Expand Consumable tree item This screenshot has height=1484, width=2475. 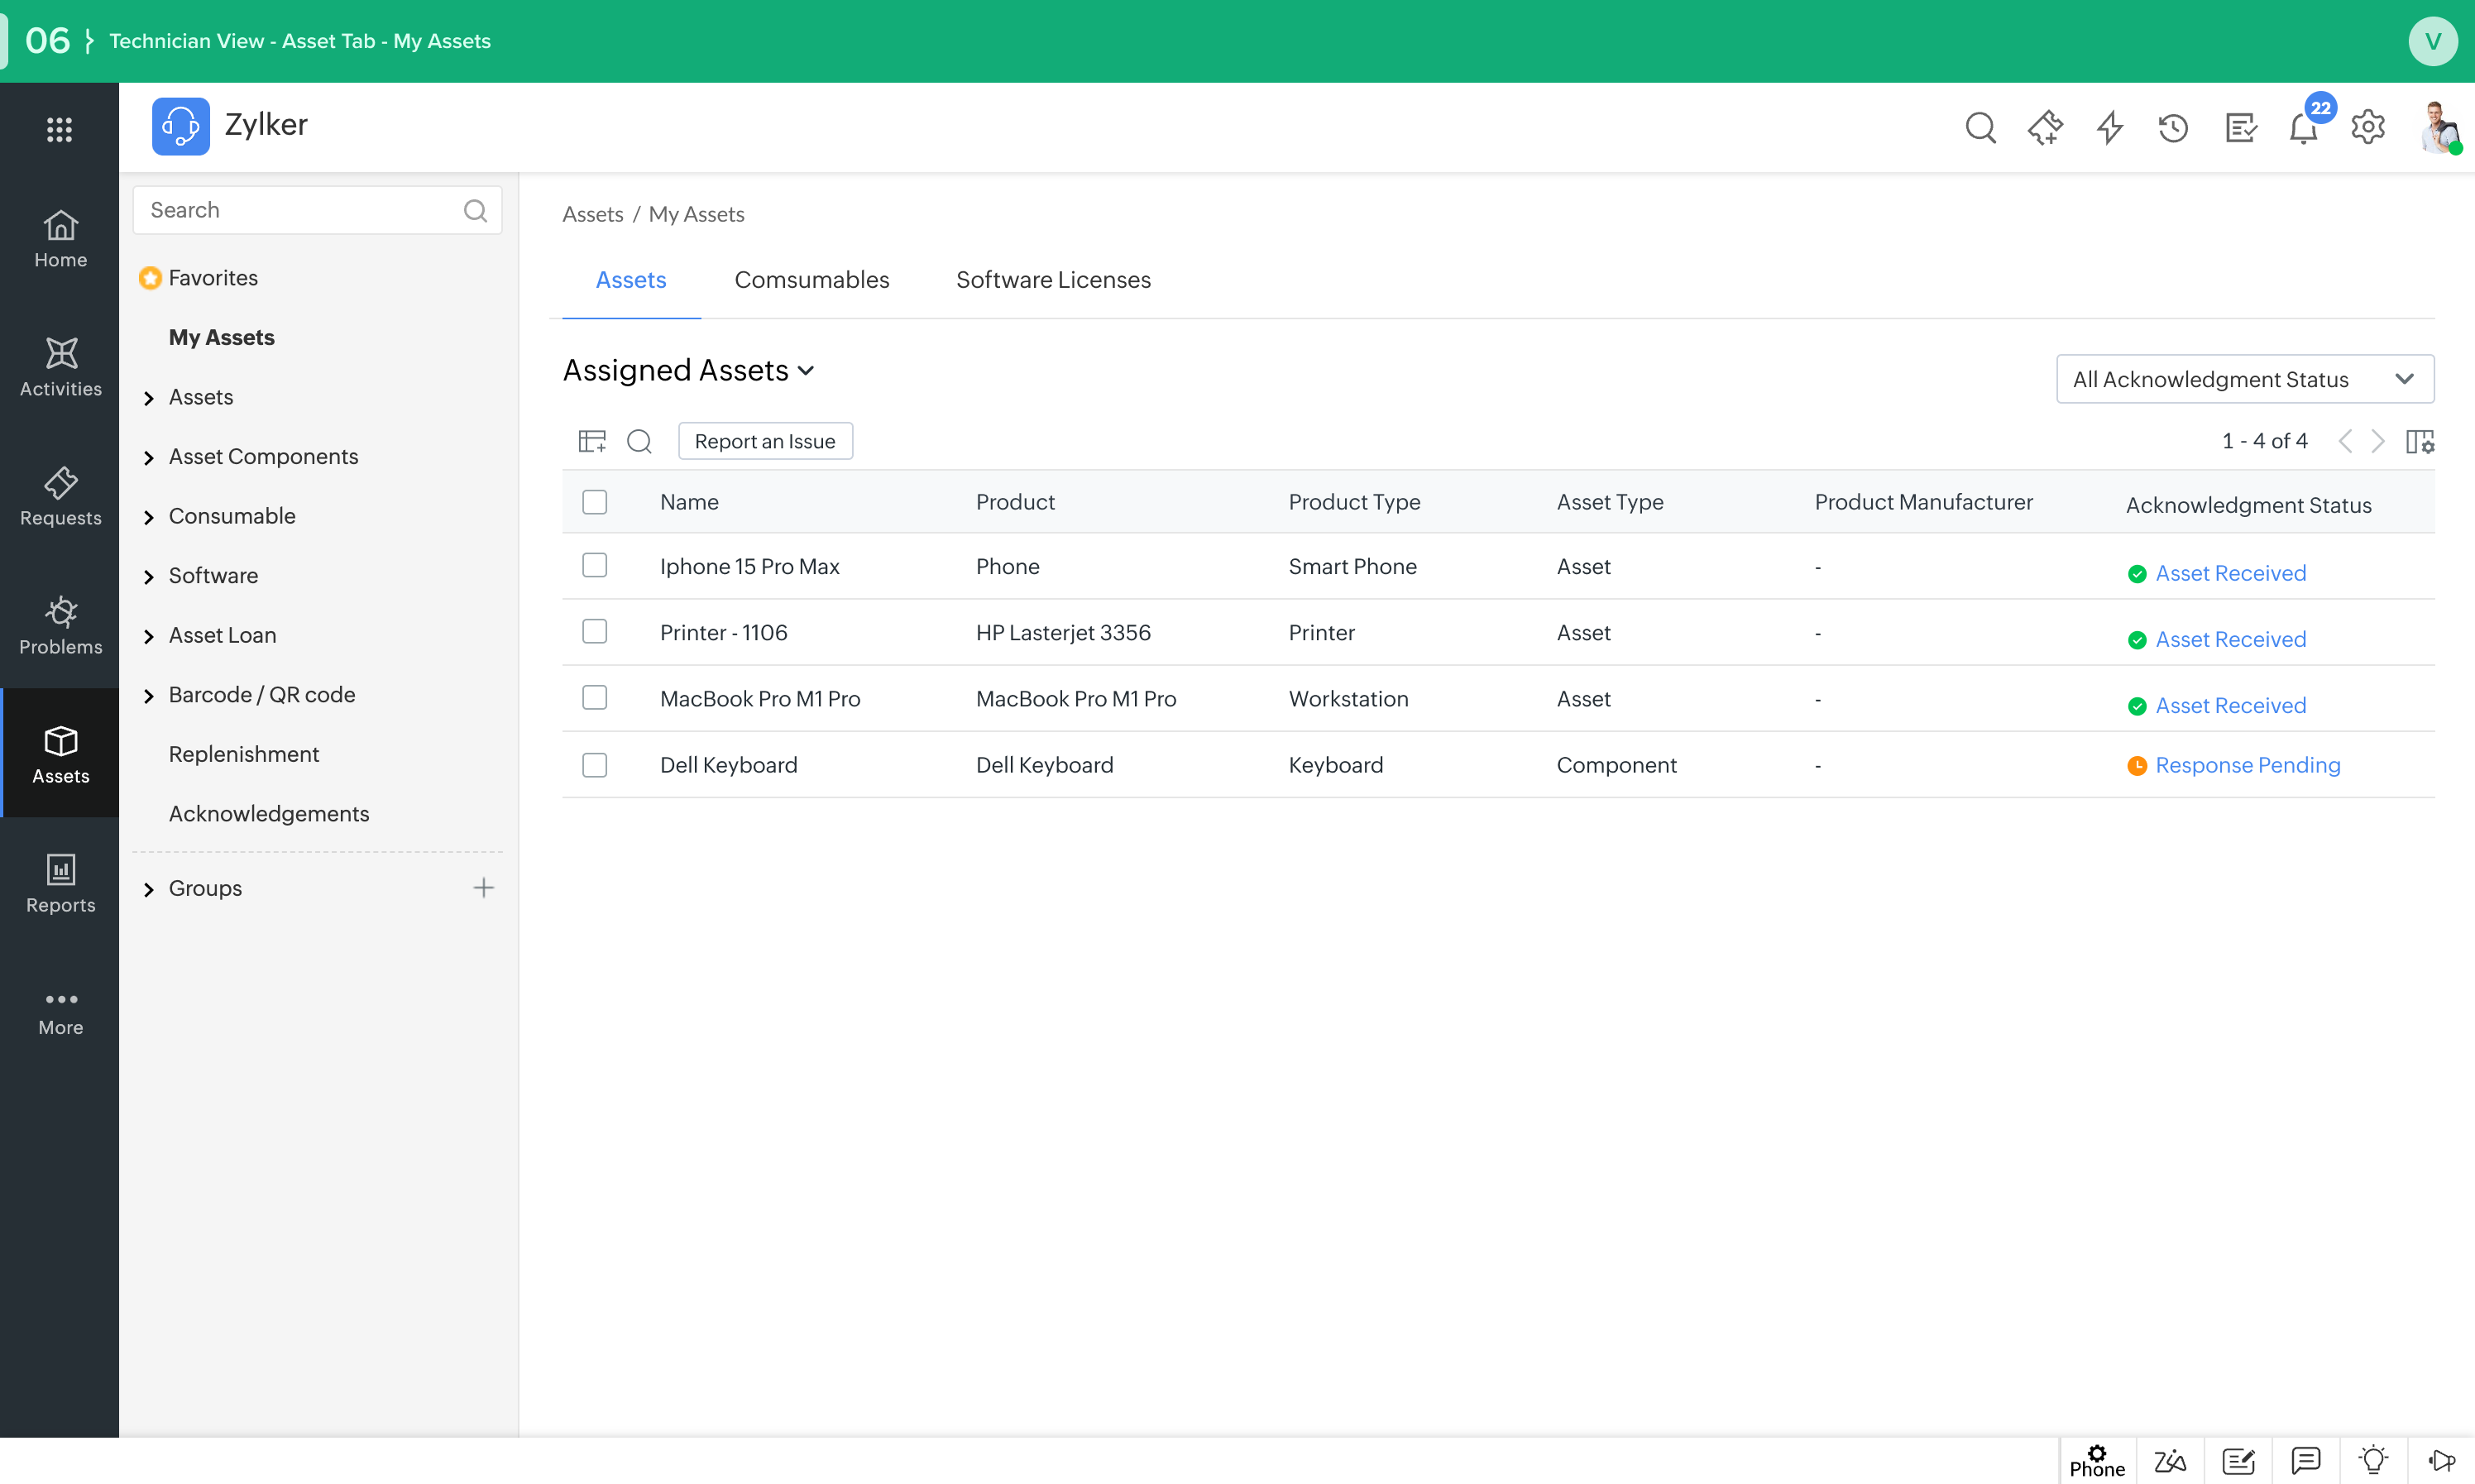(x=149, y=517)
